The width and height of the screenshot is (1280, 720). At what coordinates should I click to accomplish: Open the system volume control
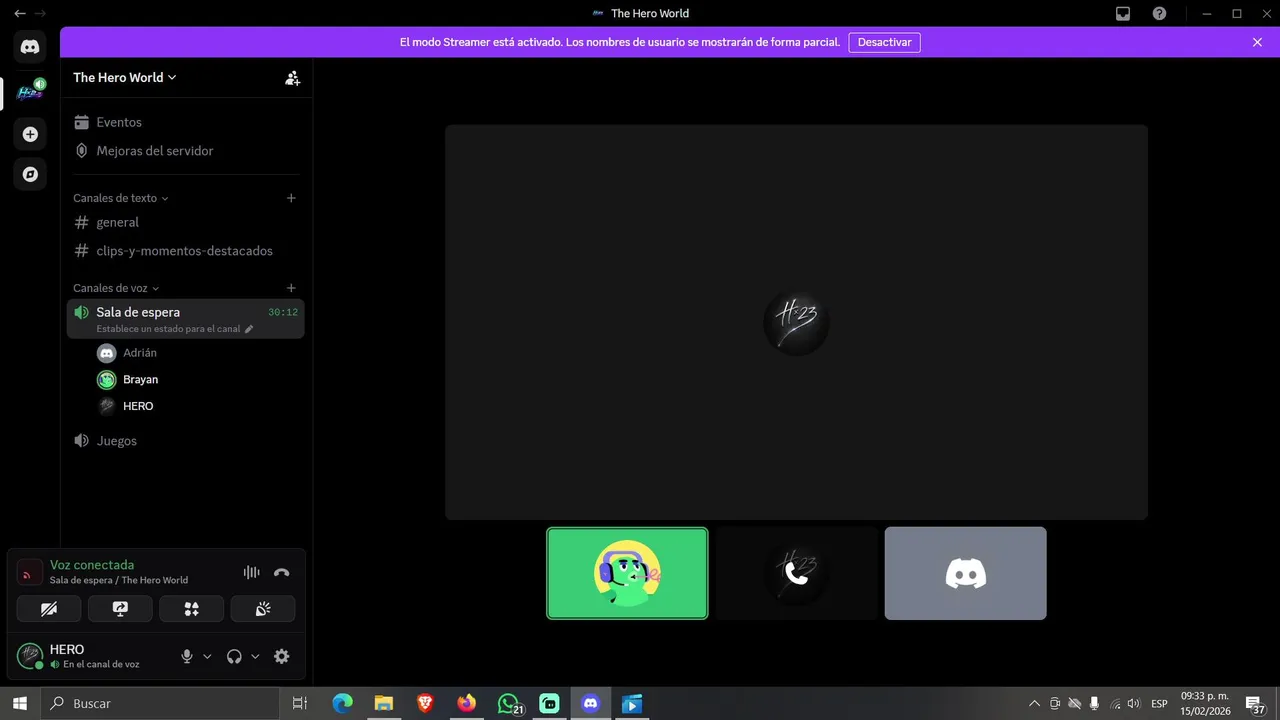click(1133, 703)
